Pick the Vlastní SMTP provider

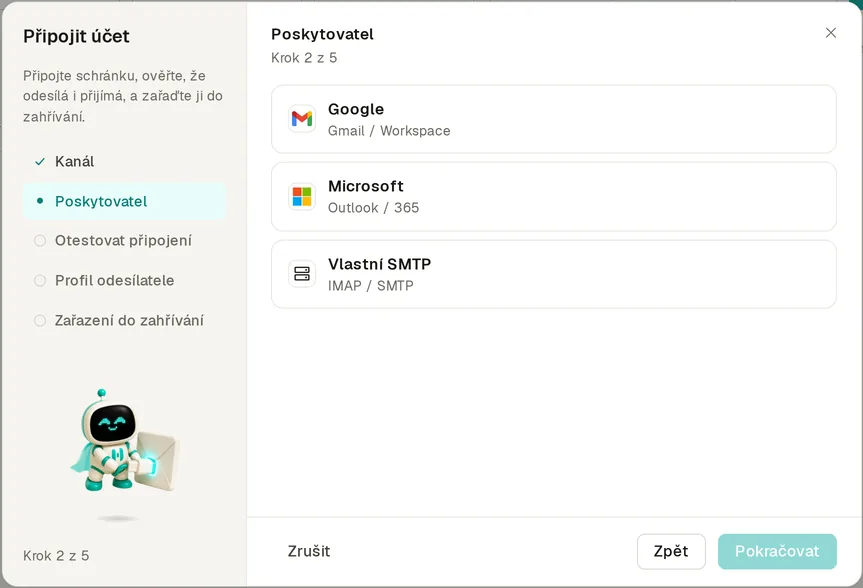[554, 274]
